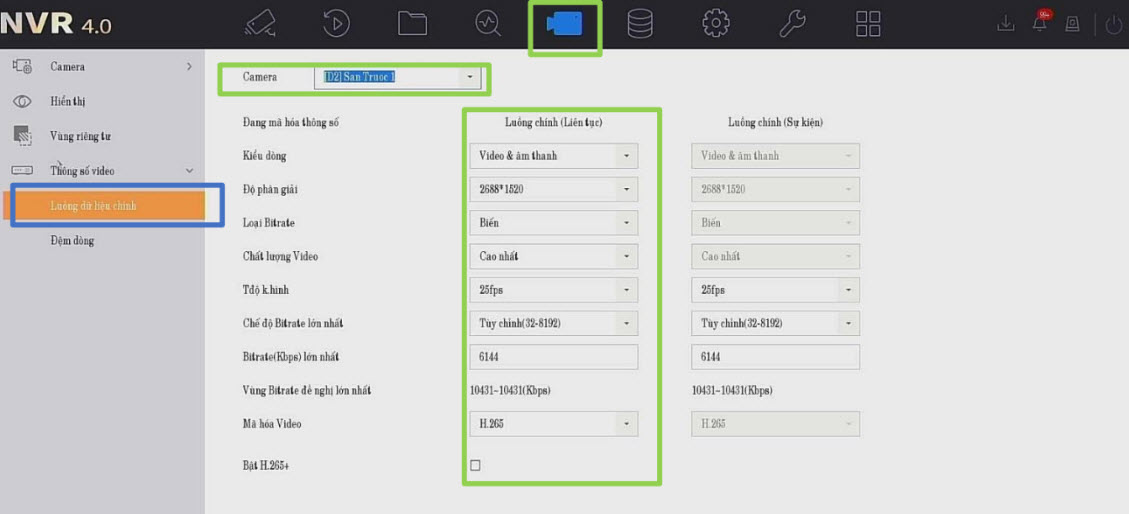
Task: Open the live view camera icon
Action: 260,23
